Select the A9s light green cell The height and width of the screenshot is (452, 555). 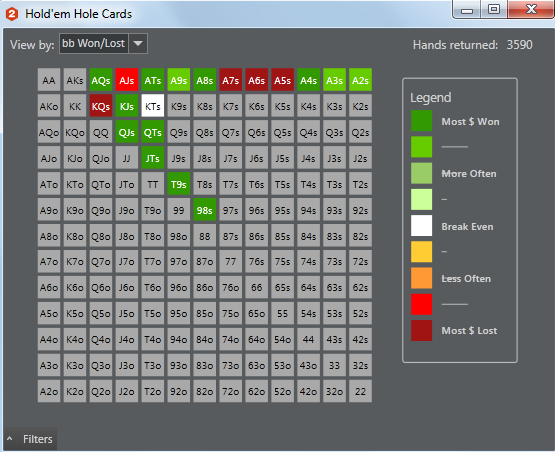click(x=179, y=80)
